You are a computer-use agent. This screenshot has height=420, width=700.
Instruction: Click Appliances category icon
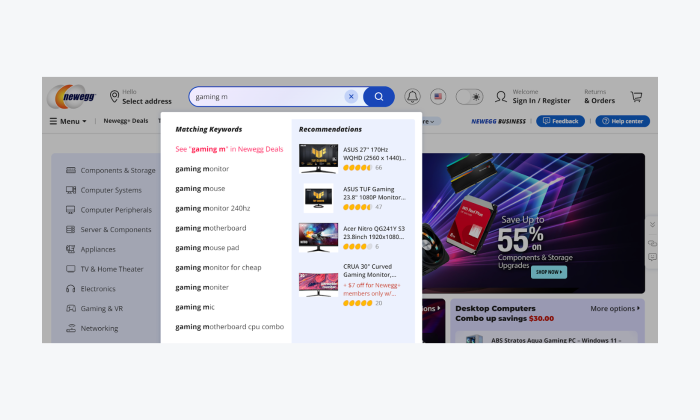point(71,249)
